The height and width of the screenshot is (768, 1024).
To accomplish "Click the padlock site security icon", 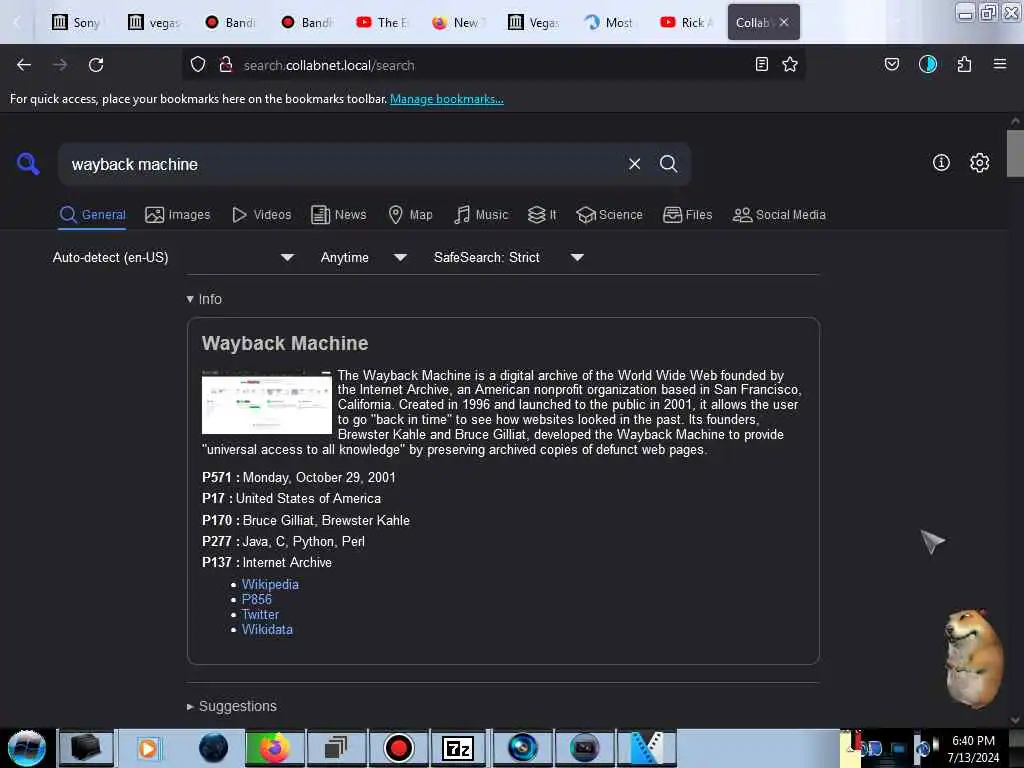I will [226, 64].
